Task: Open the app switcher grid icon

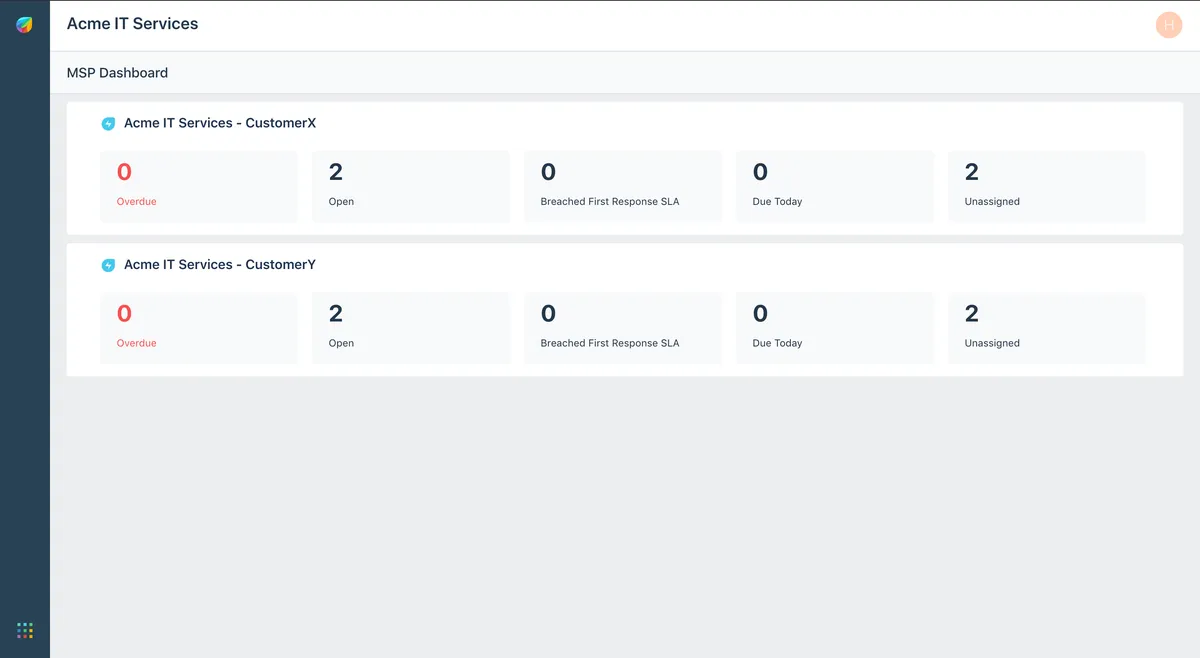Action: pos(25,630)
